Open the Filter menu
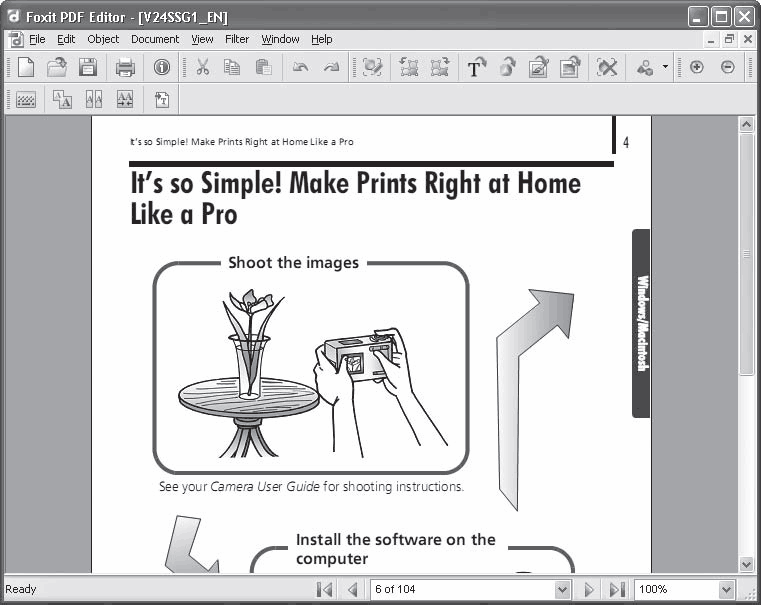 237,39
